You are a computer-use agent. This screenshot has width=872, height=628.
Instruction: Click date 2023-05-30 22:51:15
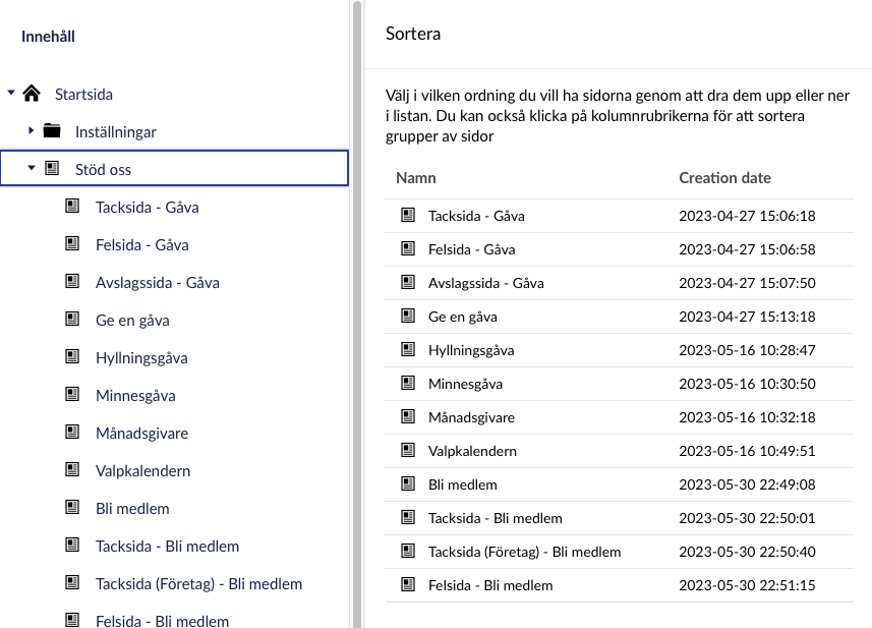click(747, 585)
